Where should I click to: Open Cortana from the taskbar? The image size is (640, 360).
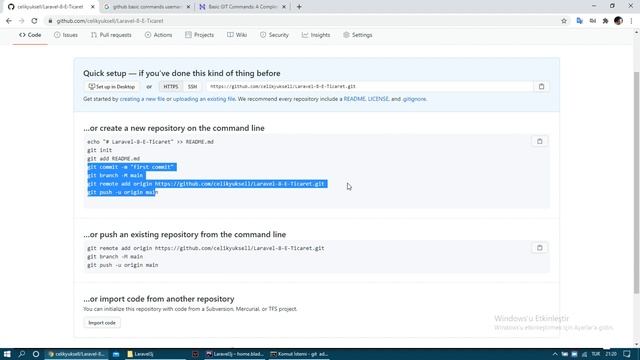36,354
